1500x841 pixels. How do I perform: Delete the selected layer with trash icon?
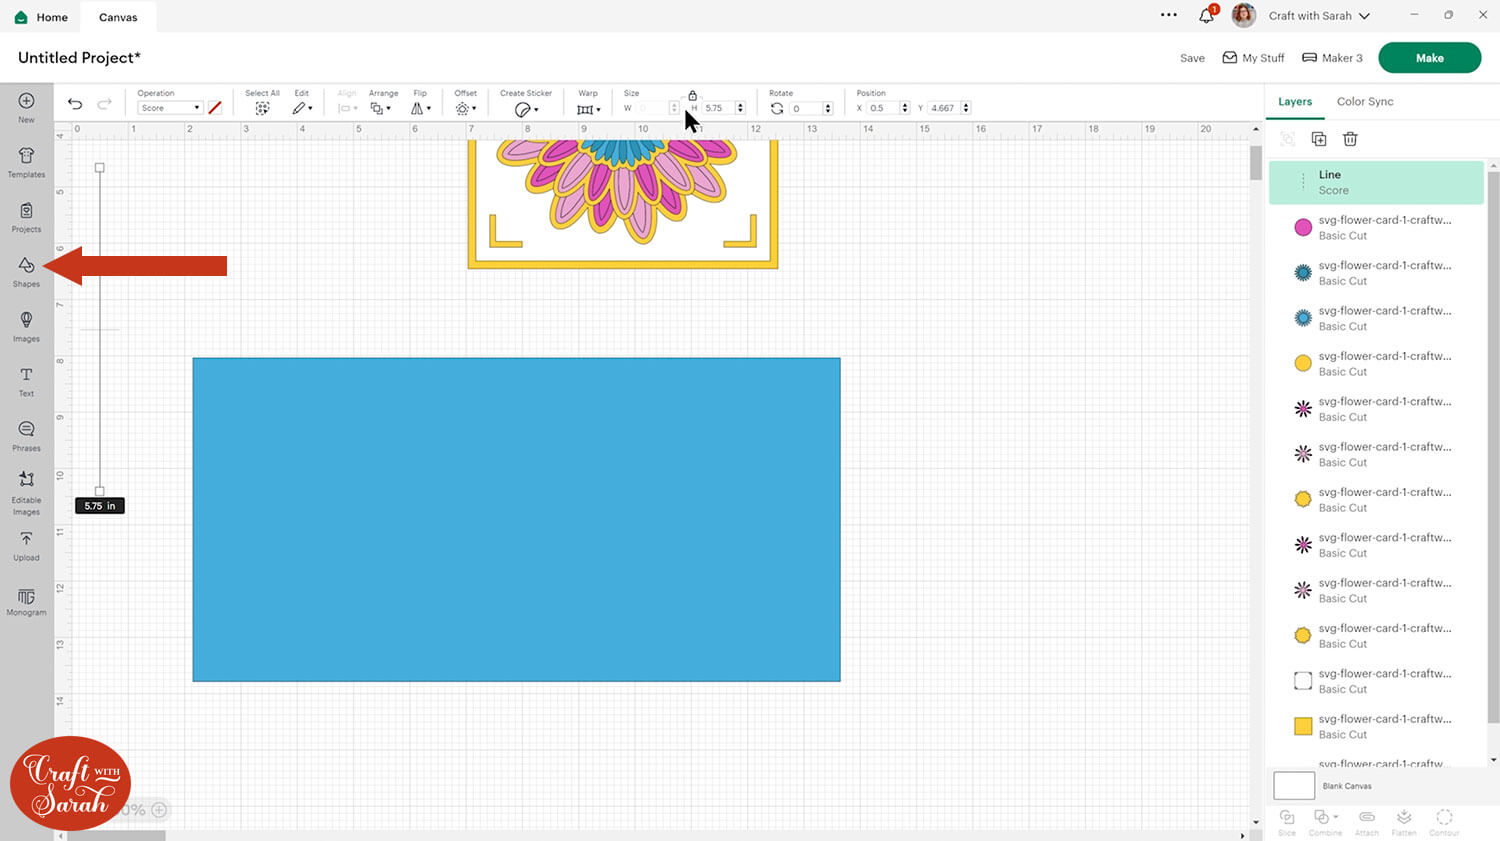pyautogui.click(x=1350, y=139)
